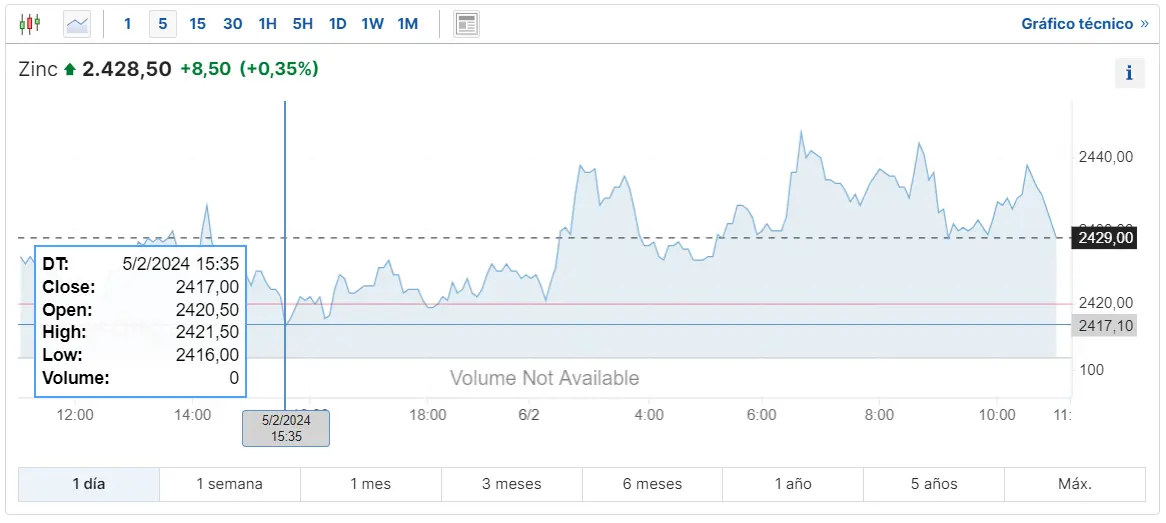Select the 1-minute interval
Screen dimensions: 1166x523
tap(127, 23)
